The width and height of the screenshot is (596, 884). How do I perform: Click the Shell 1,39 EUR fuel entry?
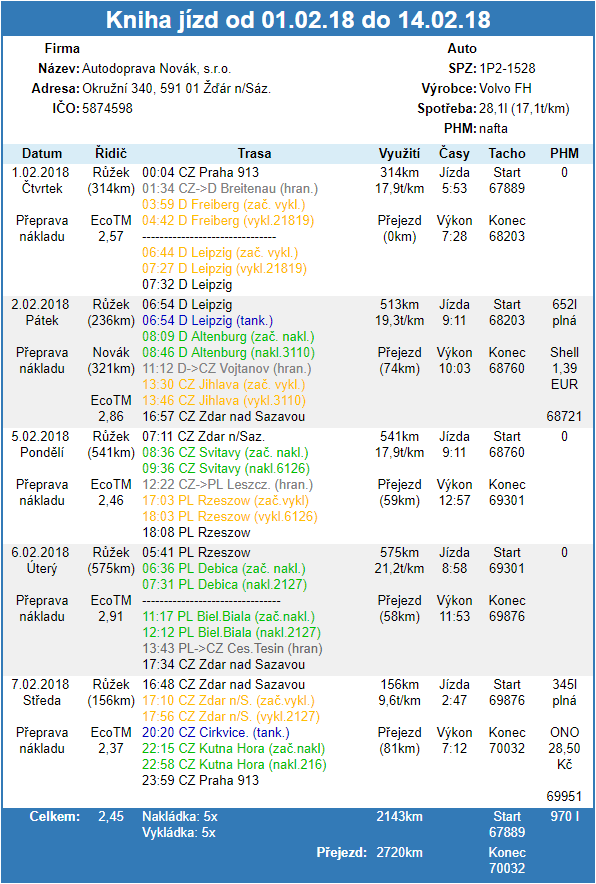pyautogui.click(x=564, y=368)
